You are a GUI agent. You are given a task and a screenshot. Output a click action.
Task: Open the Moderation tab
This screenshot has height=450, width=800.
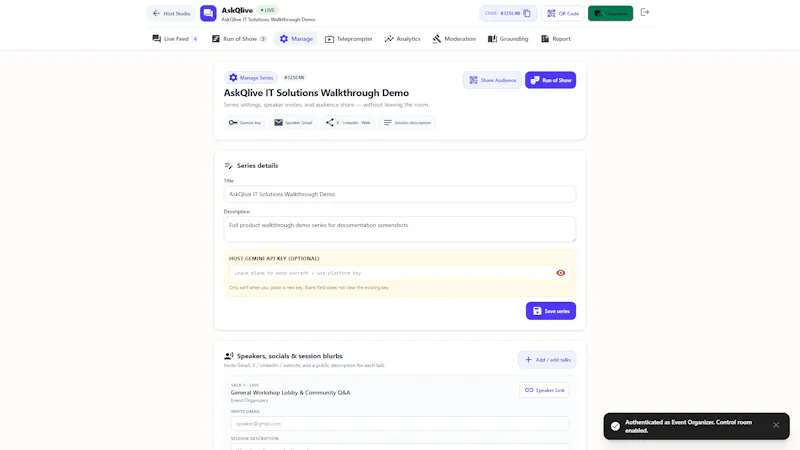454,39
